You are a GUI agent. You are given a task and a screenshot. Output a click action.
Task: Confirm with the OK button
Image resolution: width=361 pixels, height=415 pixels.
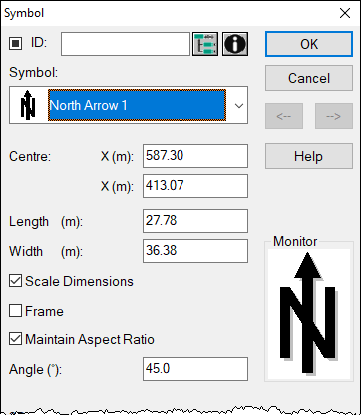coord(309,44)
